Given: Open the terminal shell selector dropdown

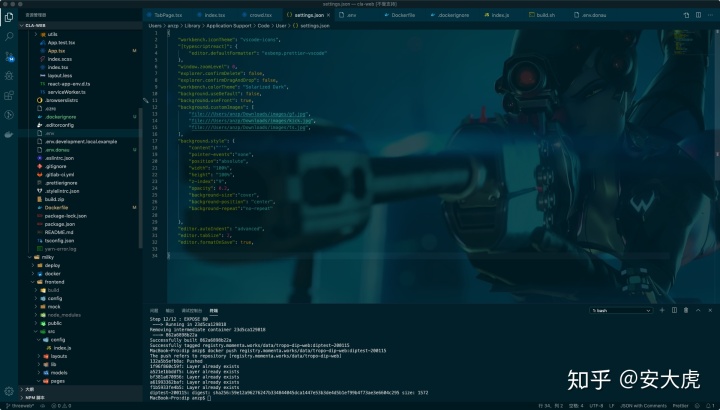Looking at the screenshot, I should [621, 310].
